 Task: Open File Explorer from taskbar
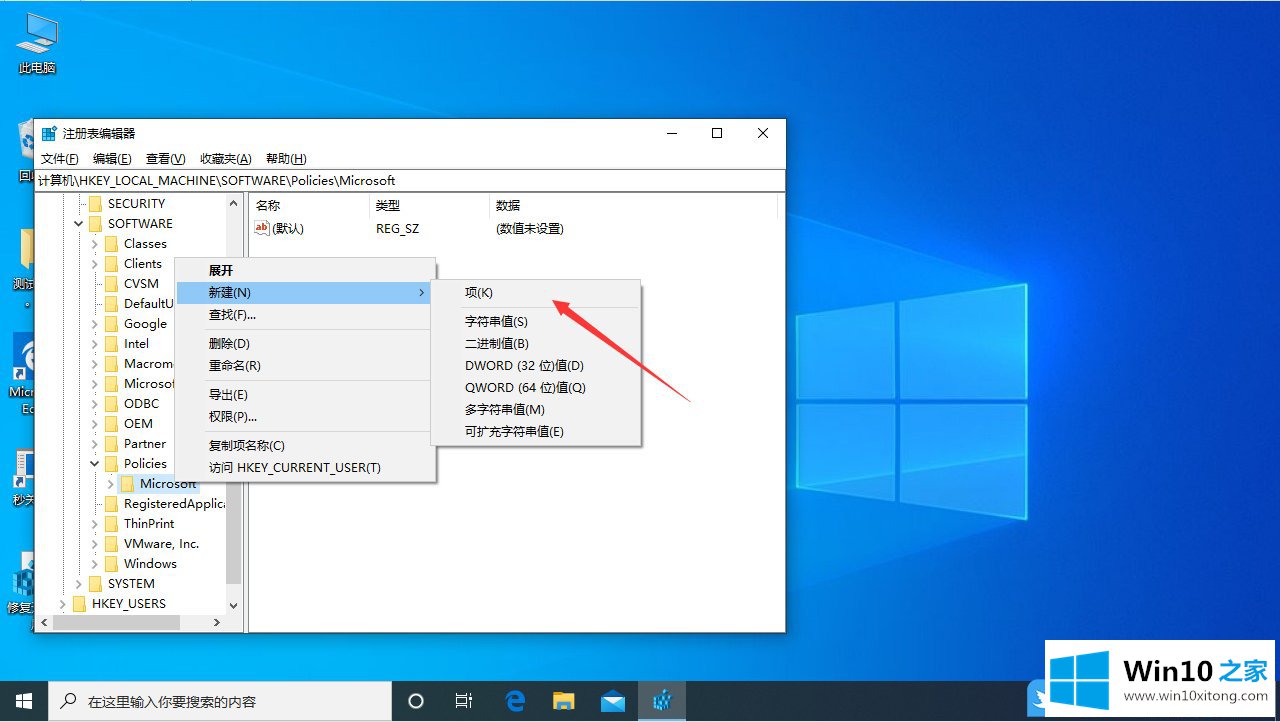pos(564,701)
